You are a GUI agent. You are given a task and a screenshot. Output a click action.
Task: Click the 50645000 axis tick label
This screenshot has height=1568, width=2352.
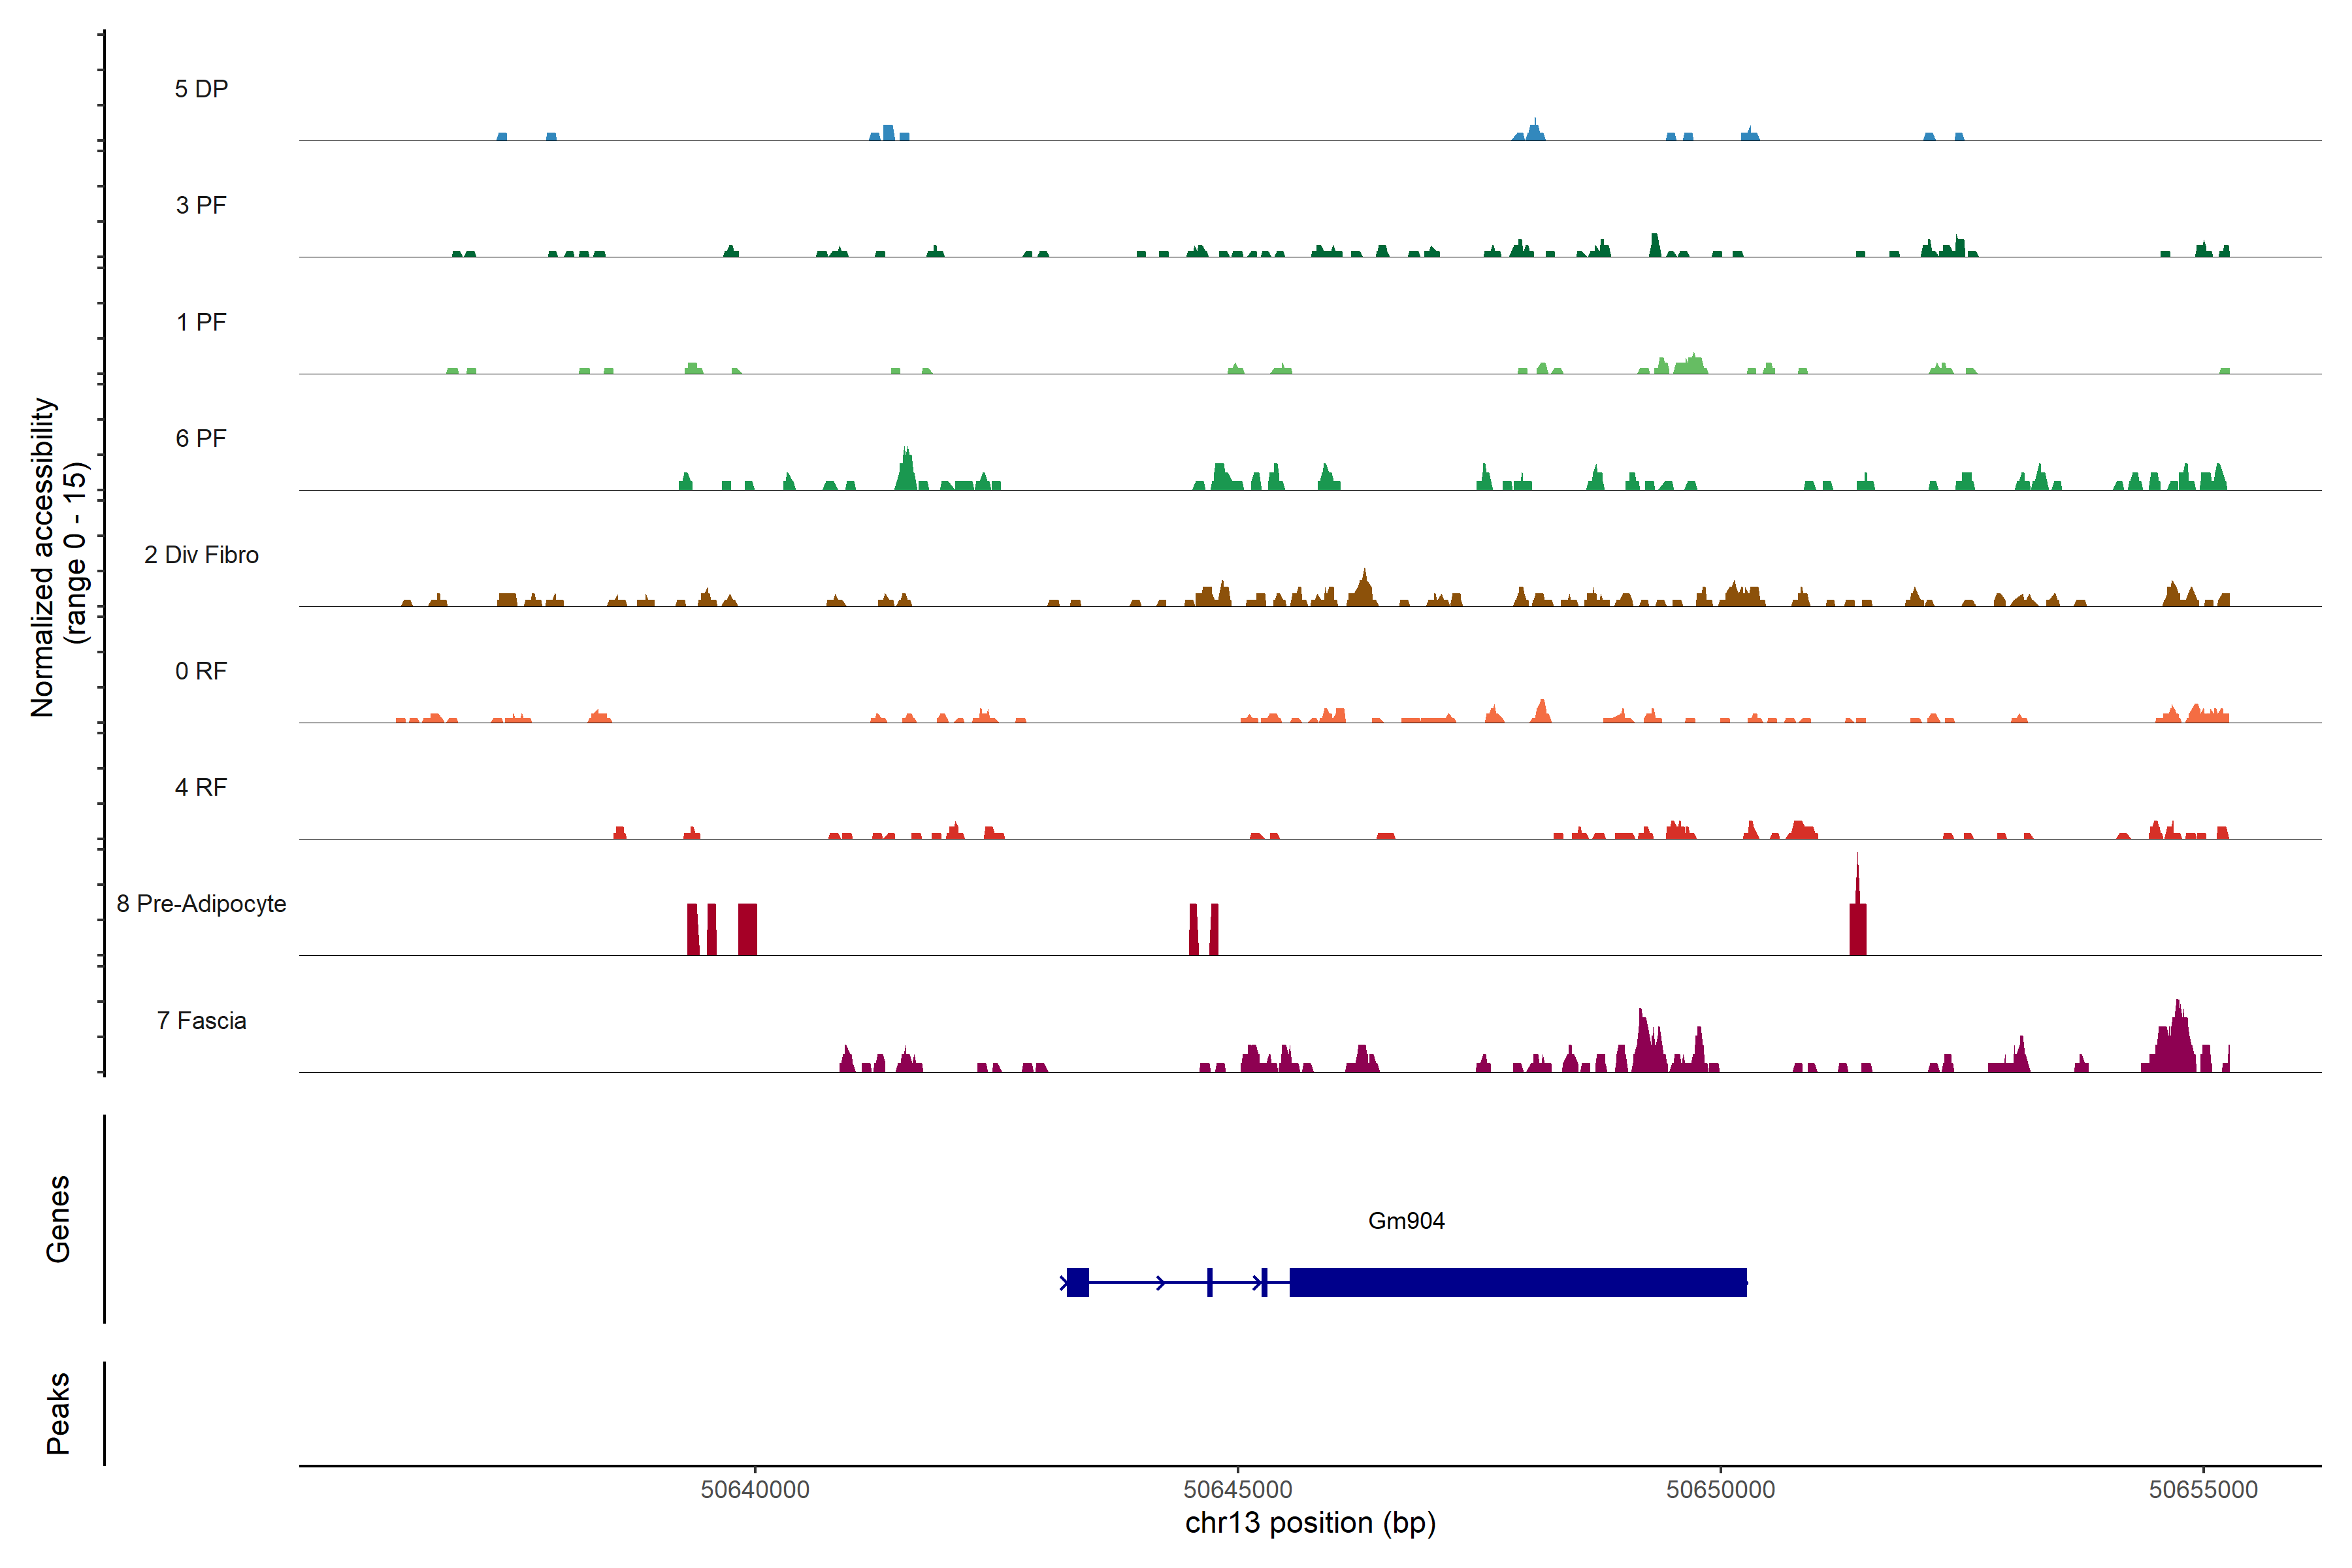(x=1238, y=1489)
